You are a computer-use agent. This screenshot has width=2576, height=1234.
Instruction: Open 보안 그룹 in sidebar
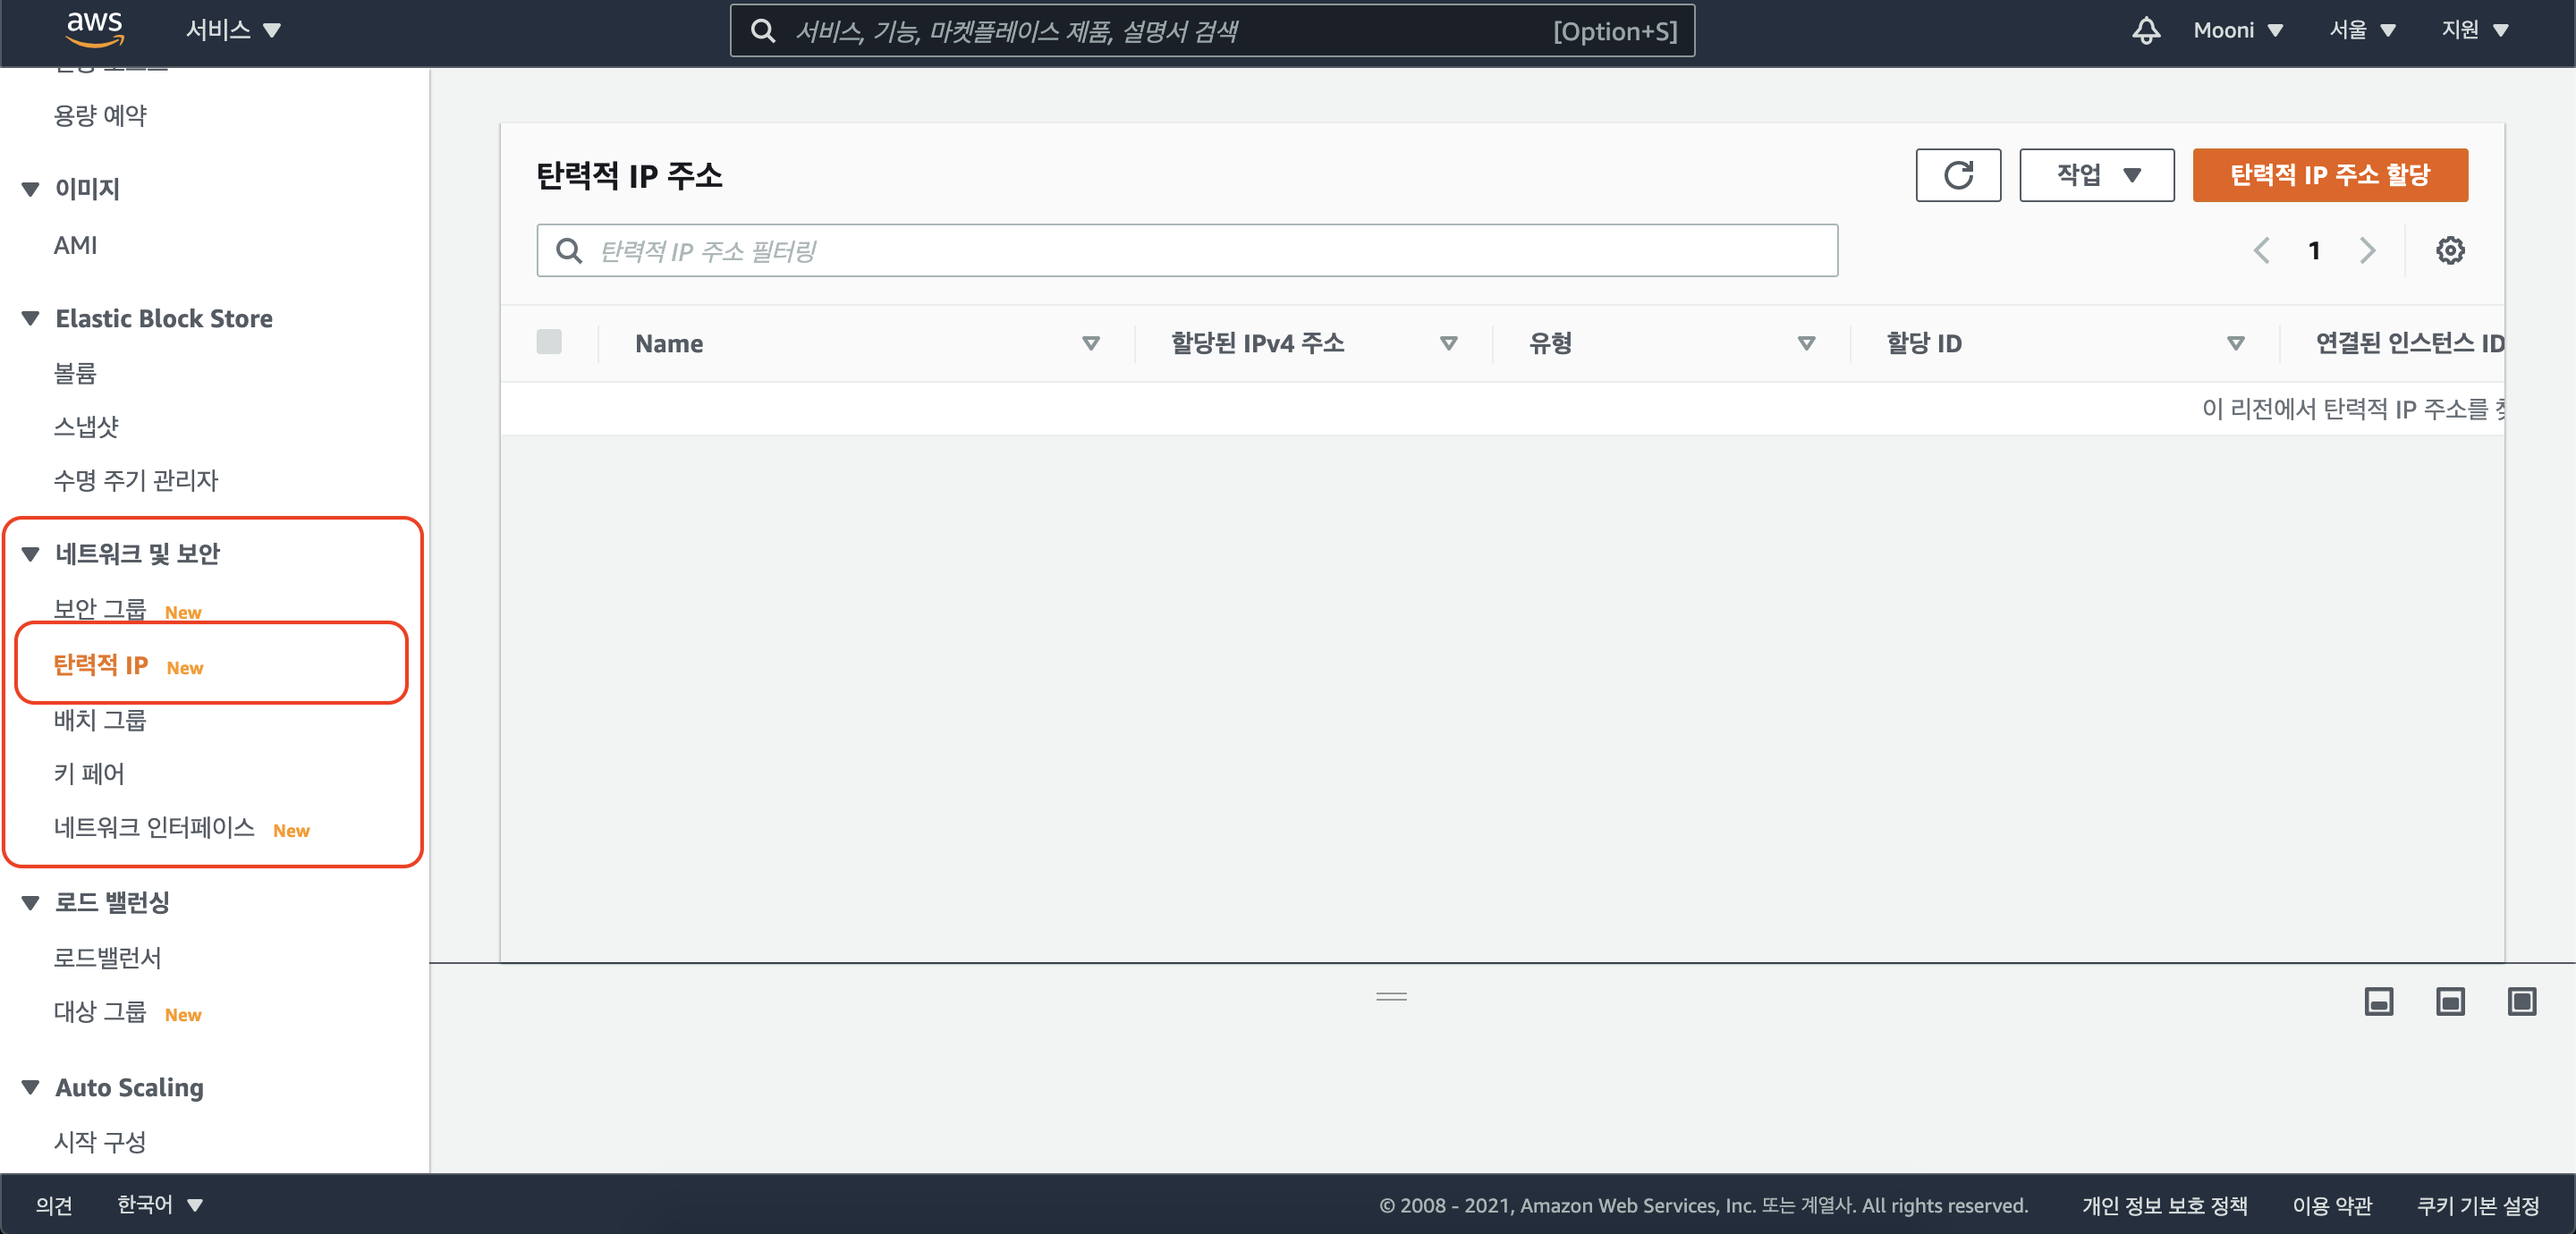tap(100, 608)
